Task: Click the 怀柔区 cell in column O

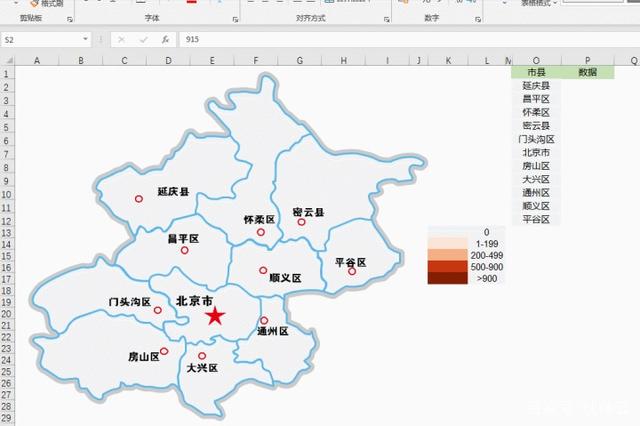Action: pos(536,112)
